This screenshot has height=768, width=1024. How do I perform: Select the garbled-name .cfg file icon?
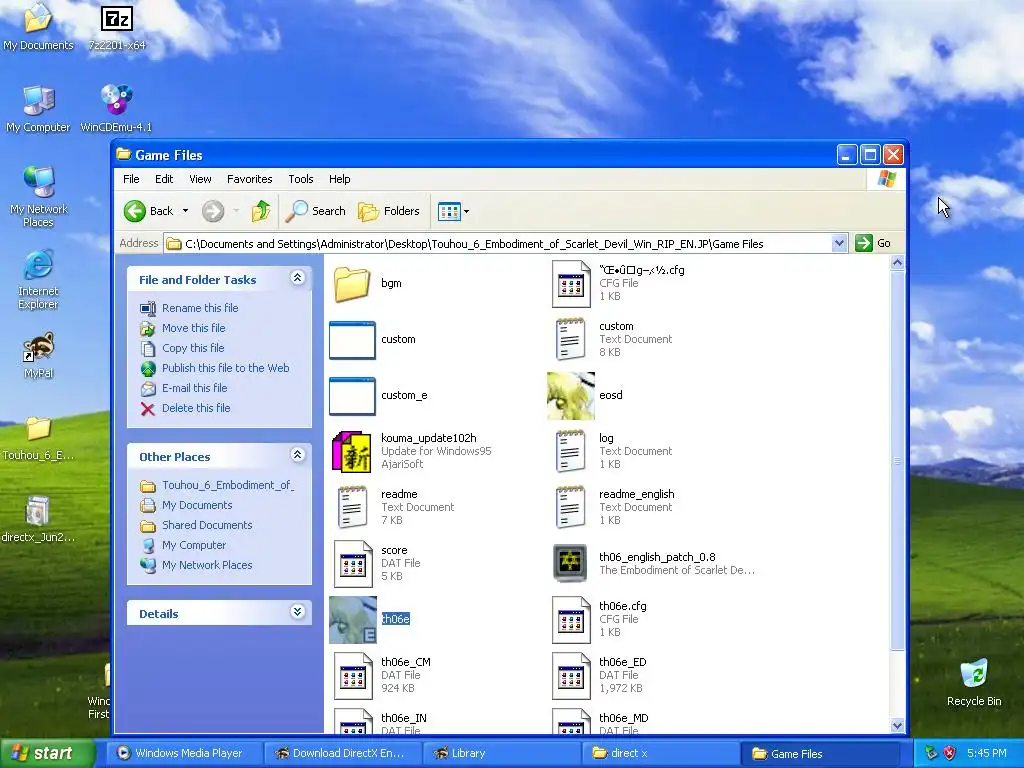point(571,283)
